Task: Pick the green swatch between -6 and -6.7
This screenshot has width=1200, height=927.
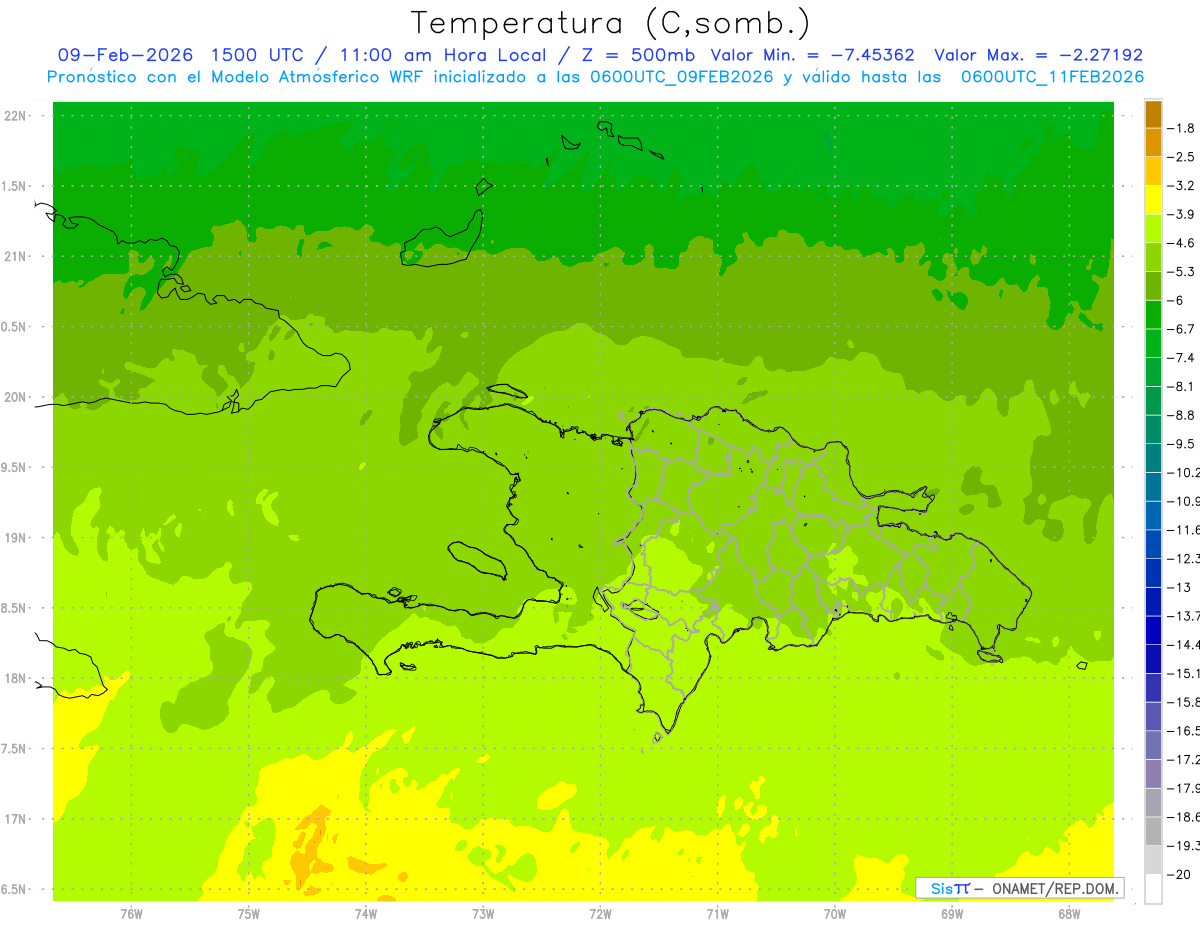Action: coord(1153,315)
